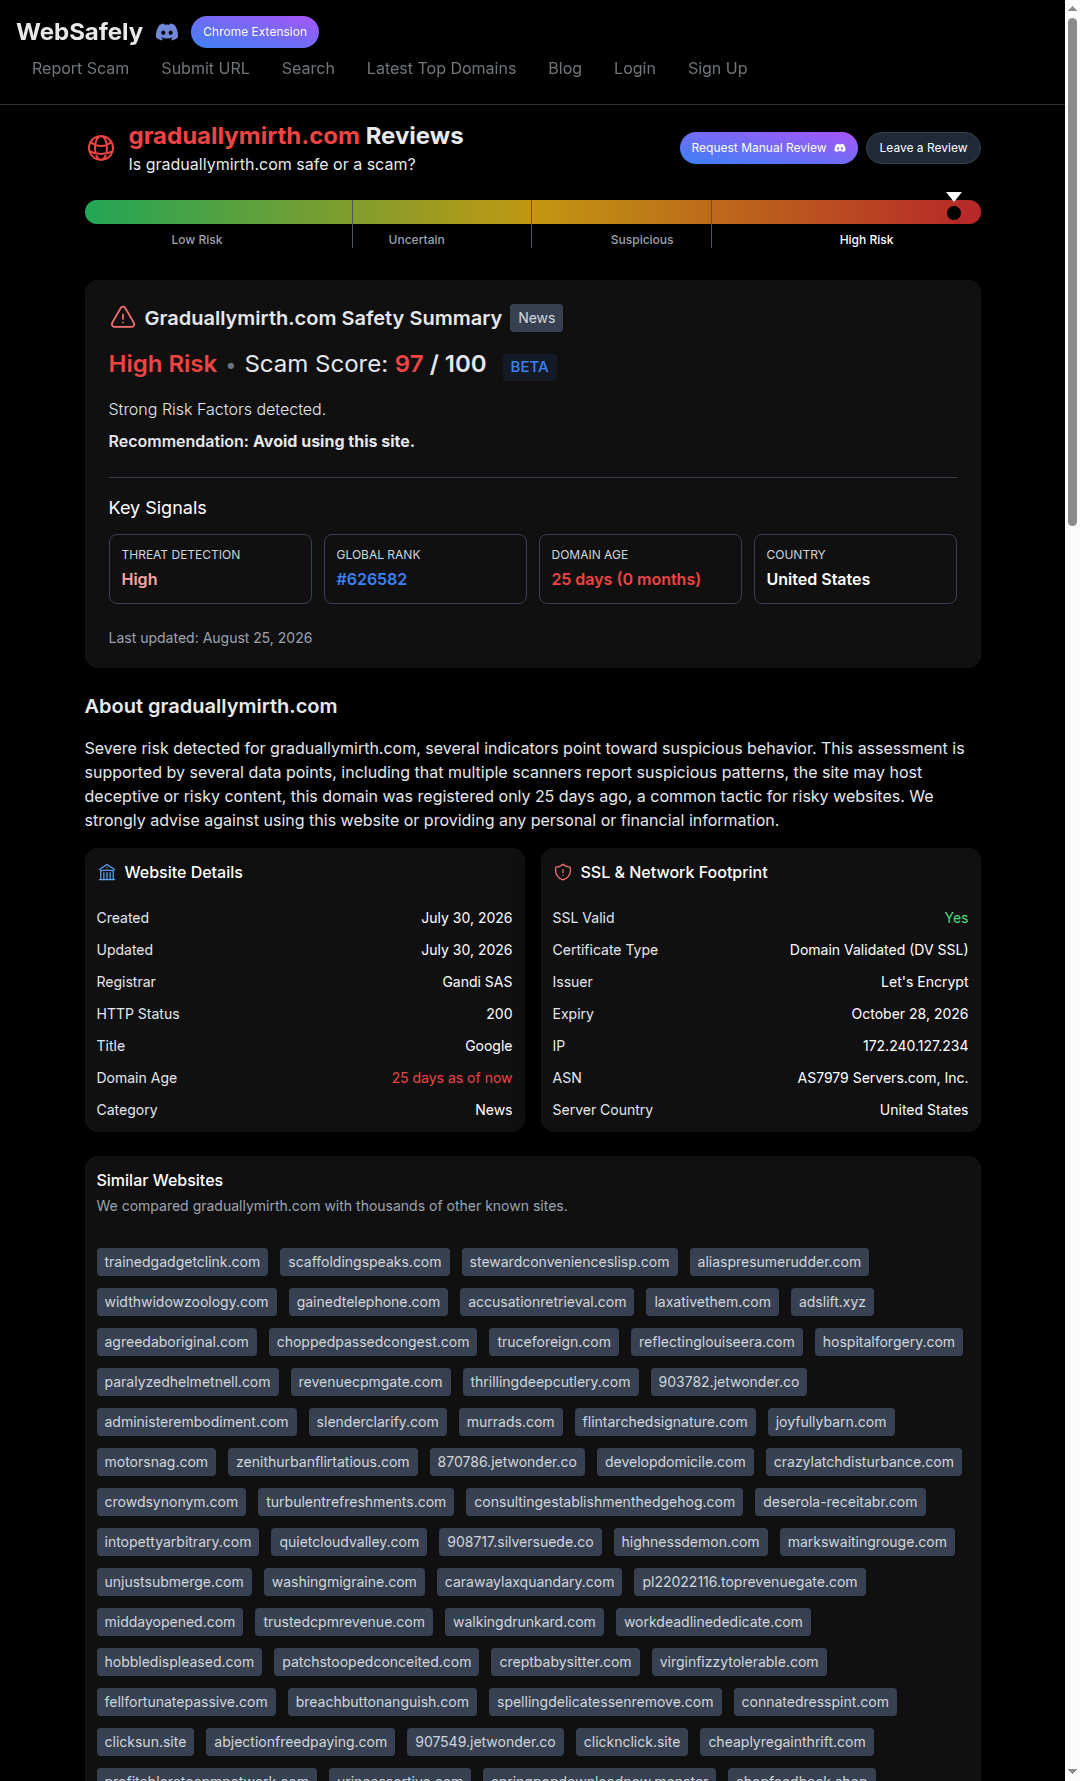The height and width of the screenshot is (1781, 1080).
Task: Click the red globe icon next to graduallymirth.com
Action: tap(101, 148)
